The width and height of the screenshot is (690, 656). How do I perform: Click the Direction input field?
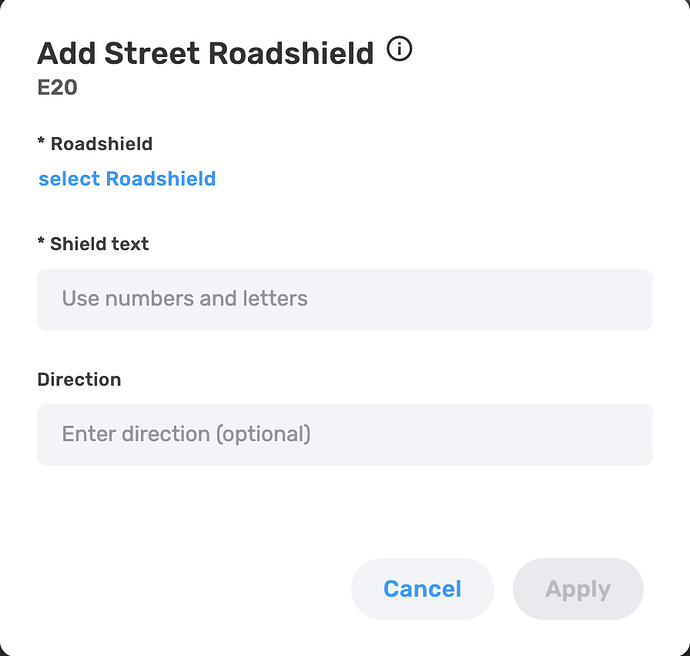(344, 434)
